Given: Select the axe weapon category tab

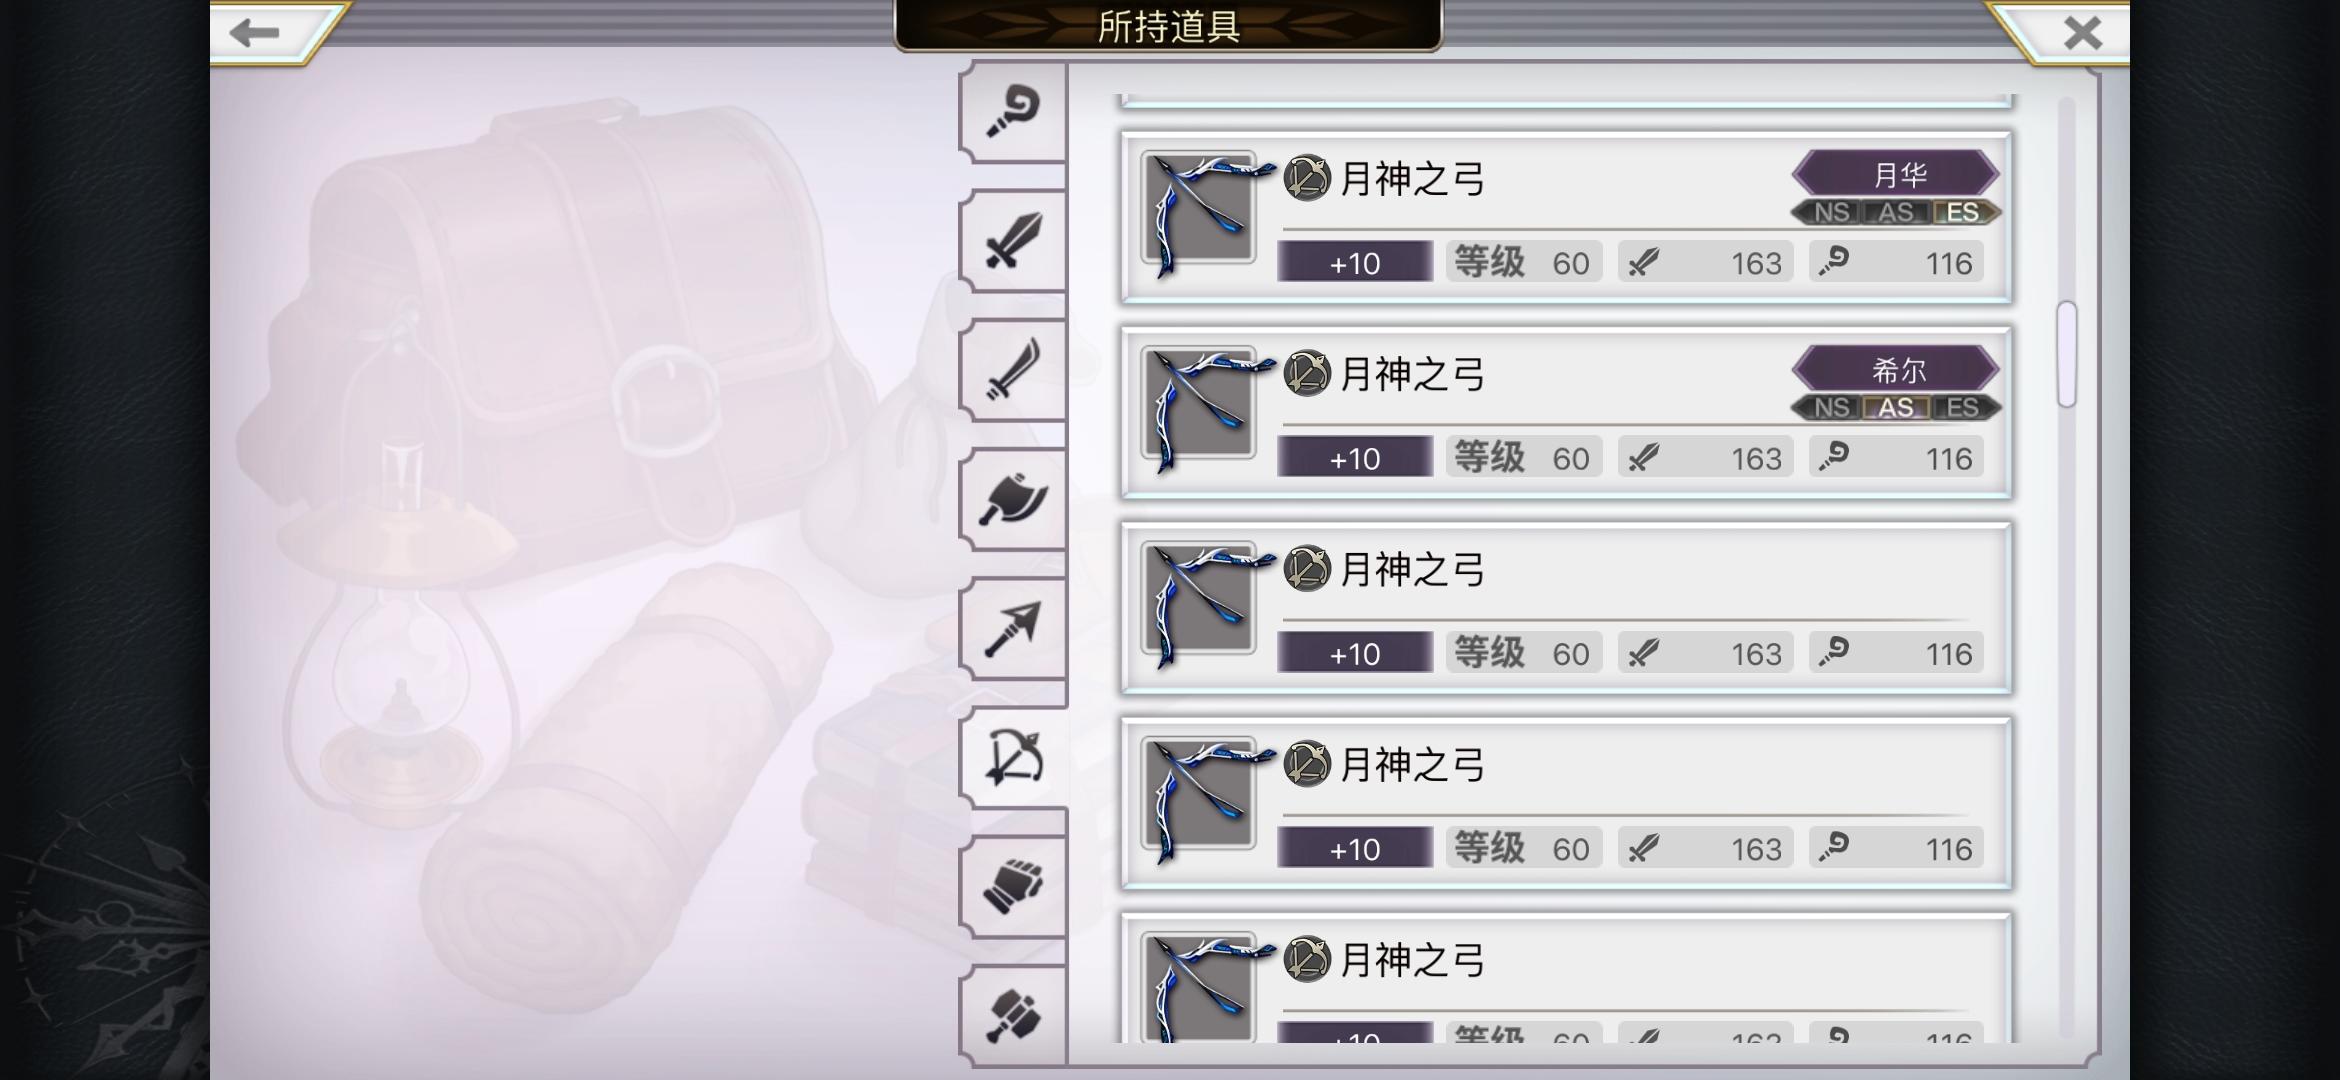Looking at the screenshot, I should pos(1012,499).
